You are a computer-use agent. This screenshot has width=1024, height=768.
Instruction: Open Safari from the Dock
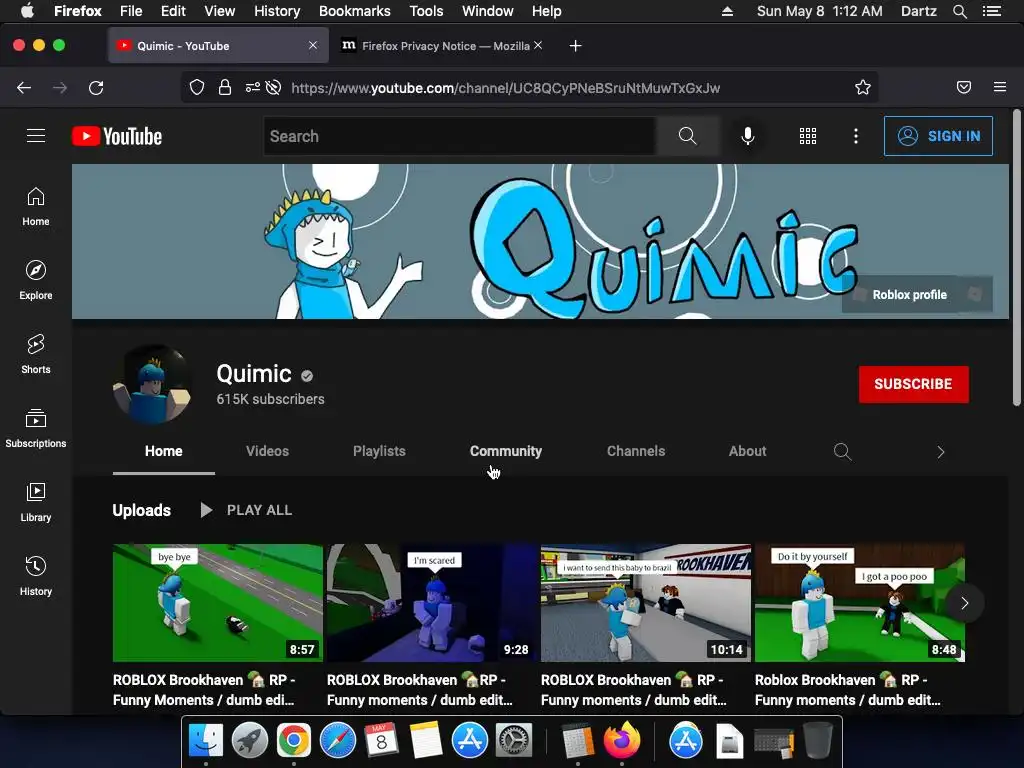(x=338, y=740)
